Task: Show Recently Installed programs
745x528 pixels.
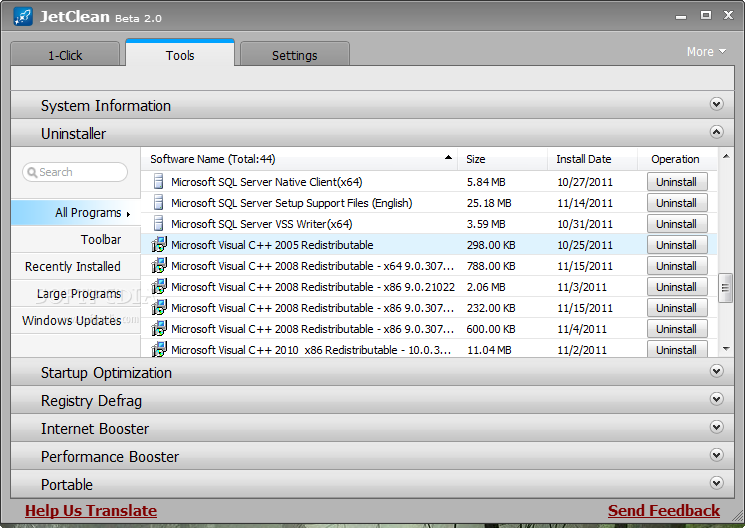Action: pyautogui.click(x=76, y=267)
